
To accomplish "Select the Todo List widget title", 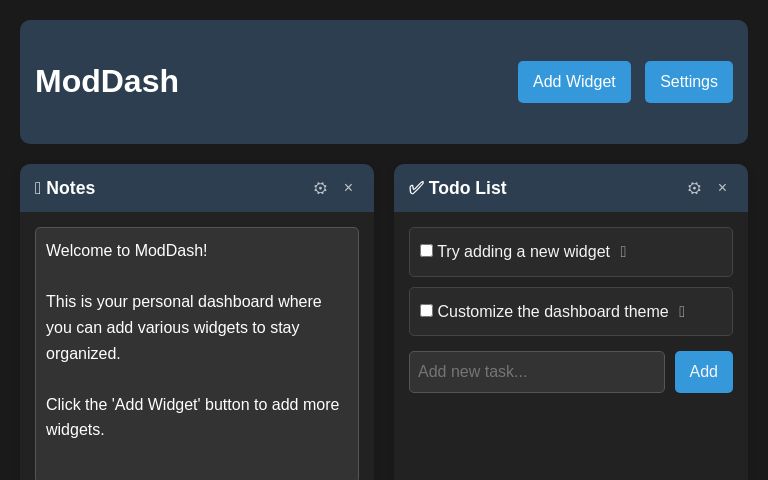I will point(467,188).
